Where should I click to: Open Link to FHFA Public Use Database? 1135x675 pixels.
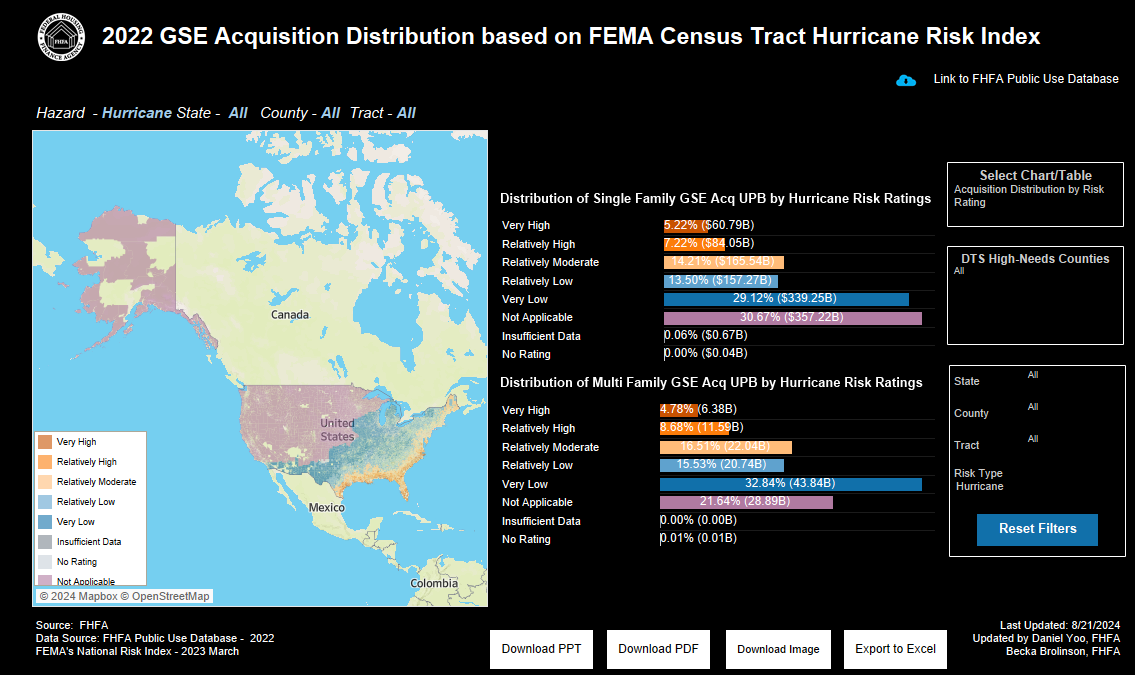tap(1026, 79)
